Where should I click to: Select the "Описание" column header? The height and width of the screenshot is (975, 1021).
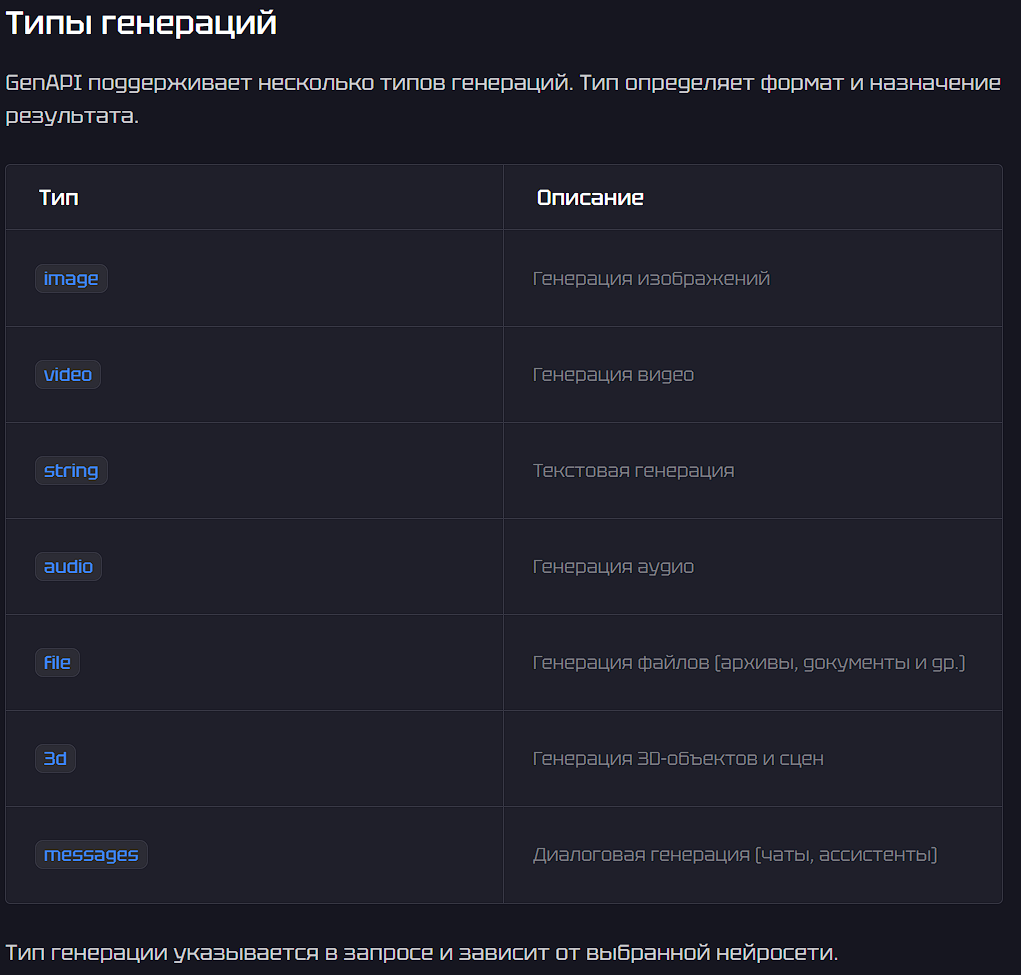[590, 197]
